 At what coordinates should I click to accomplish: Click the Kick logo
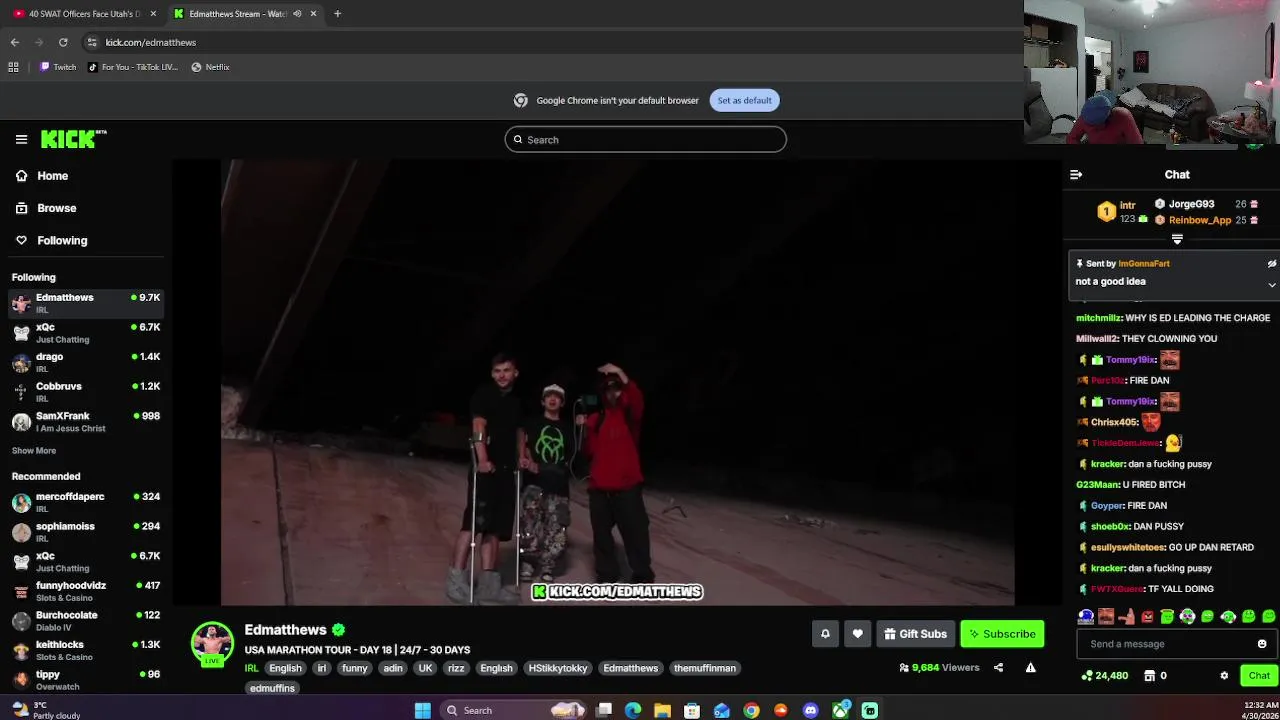point(73,139)
